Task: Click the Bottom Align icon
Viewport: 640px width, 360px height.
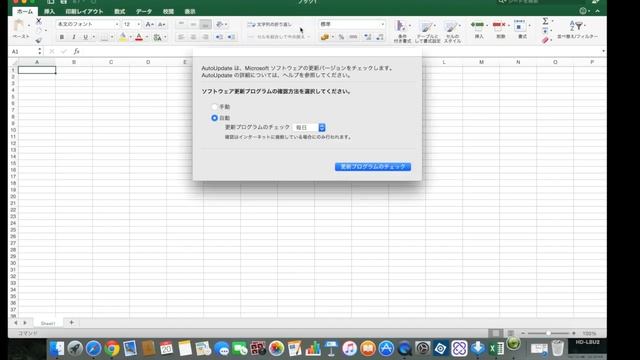Action: pyautogui.click(x=205, y=24)
